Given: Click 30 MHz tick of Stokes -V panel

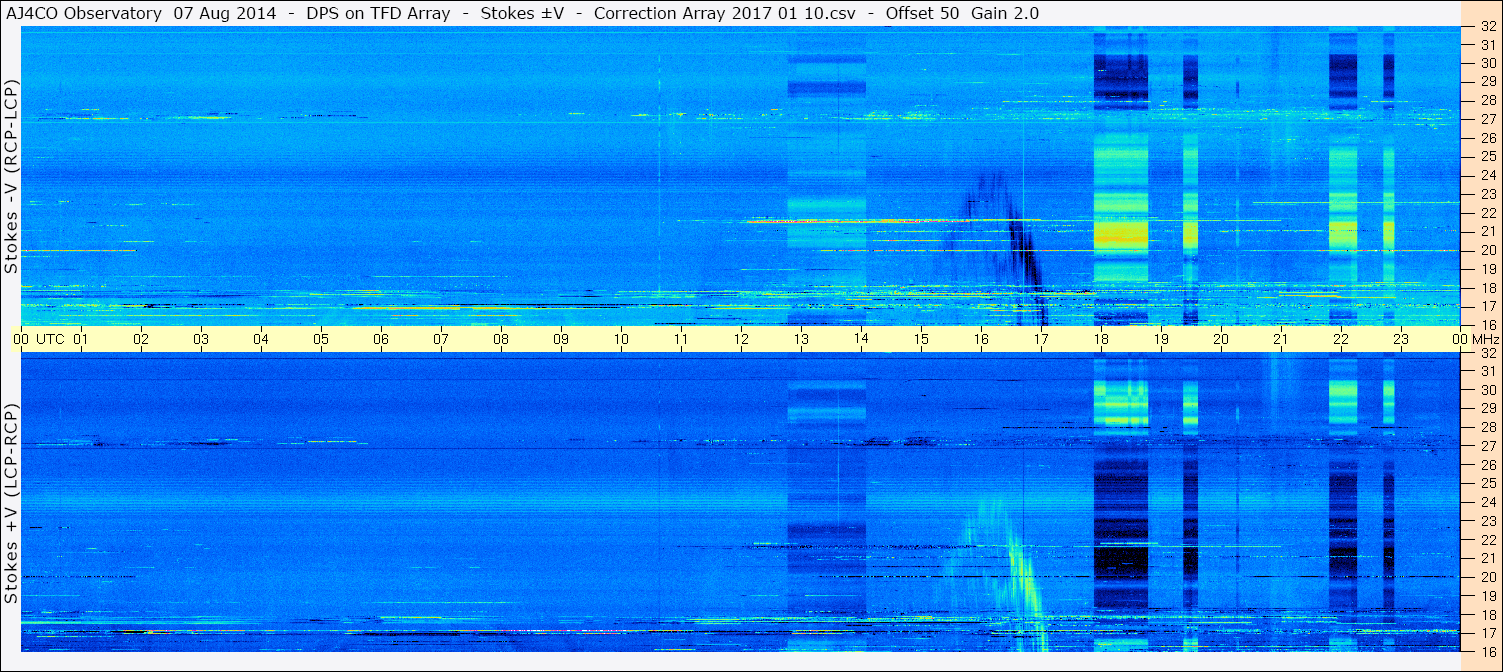Looking at the screenshot, I should tap(1487, 63).
